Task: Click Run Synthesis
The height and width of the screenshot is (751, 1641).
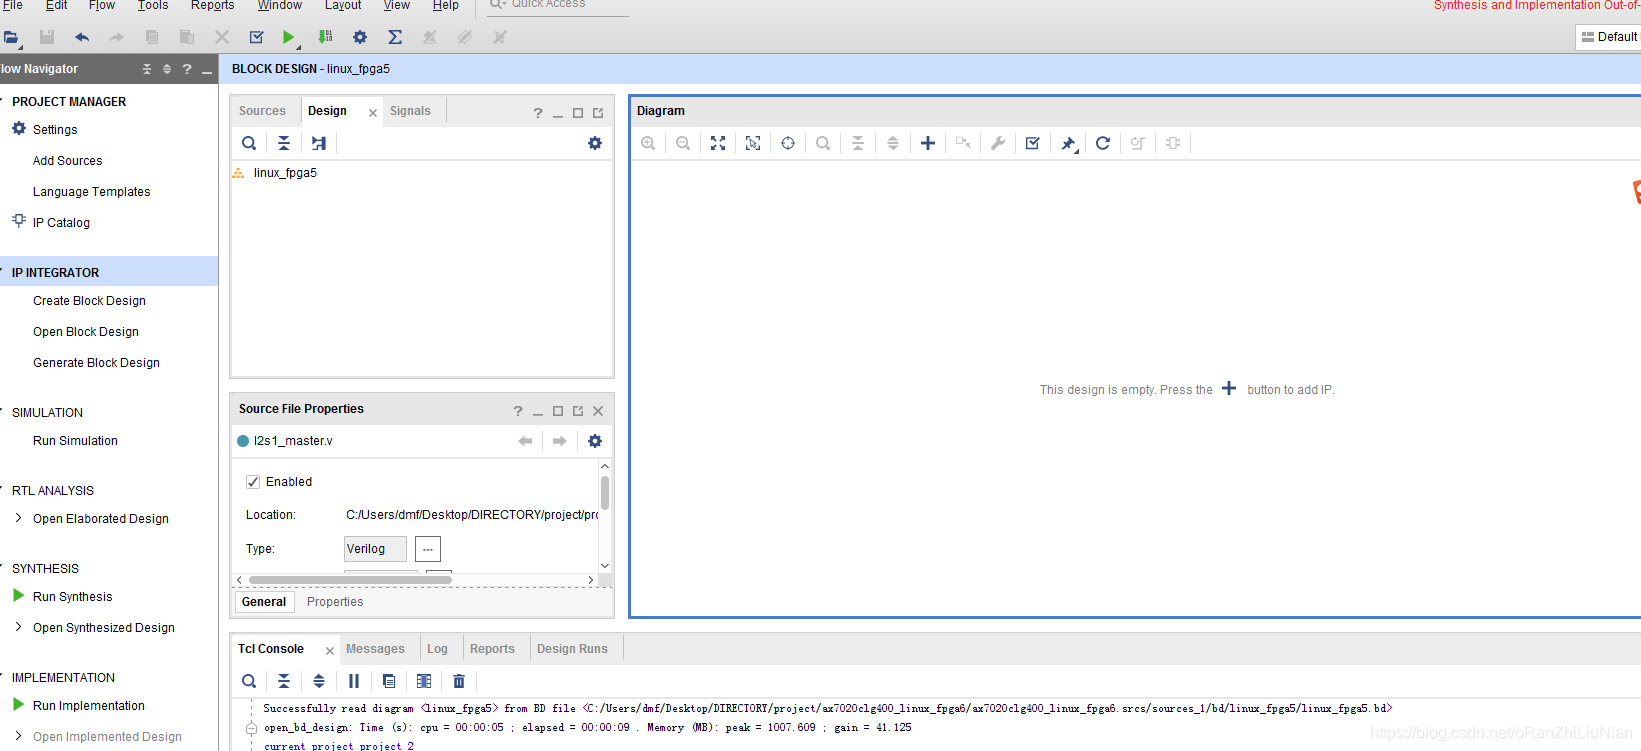Action: (x=72, y=597)
